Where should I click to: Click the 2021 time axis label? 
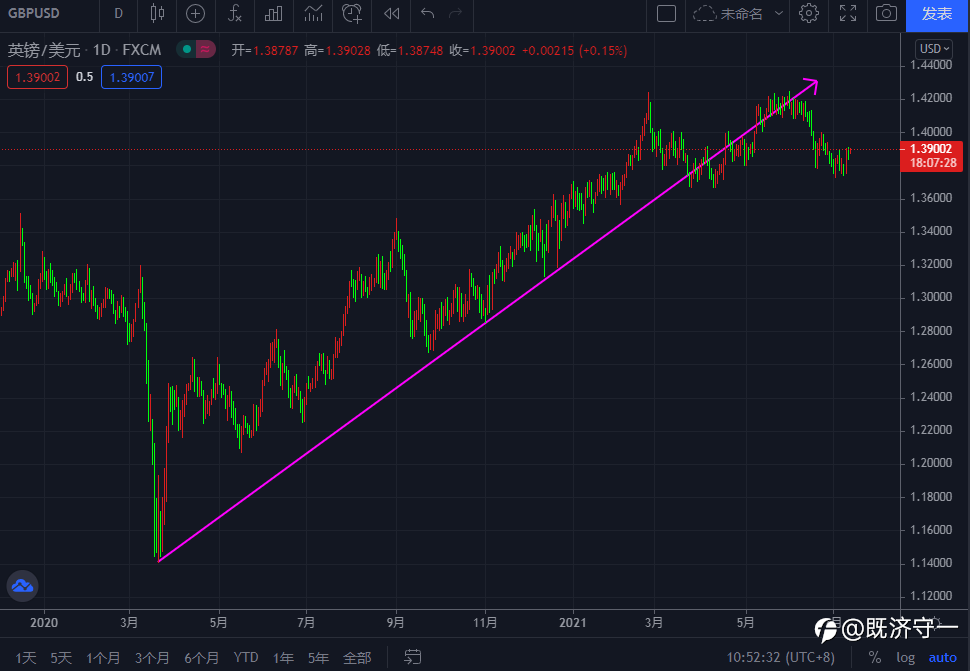(572, 622)
